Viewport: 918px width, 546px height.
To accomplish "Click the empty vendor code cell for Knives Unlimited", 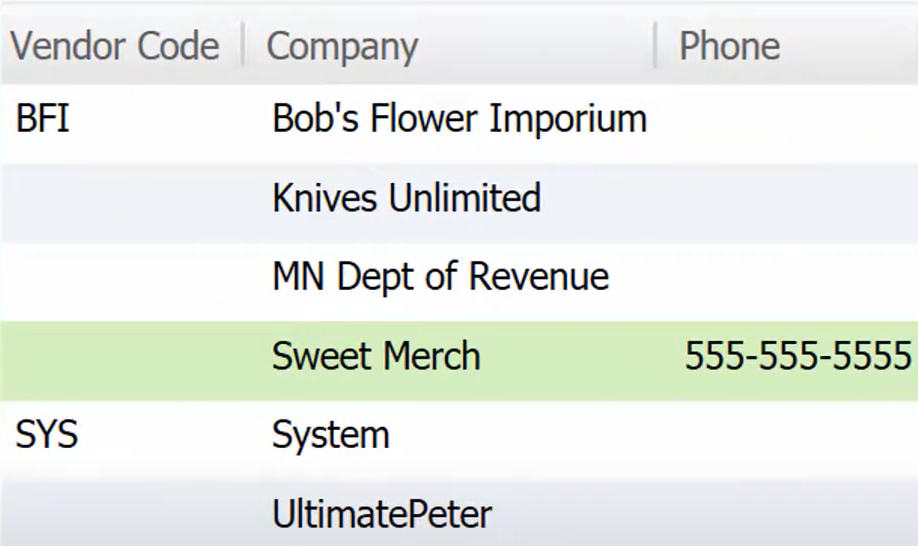I will coord(122,198).
